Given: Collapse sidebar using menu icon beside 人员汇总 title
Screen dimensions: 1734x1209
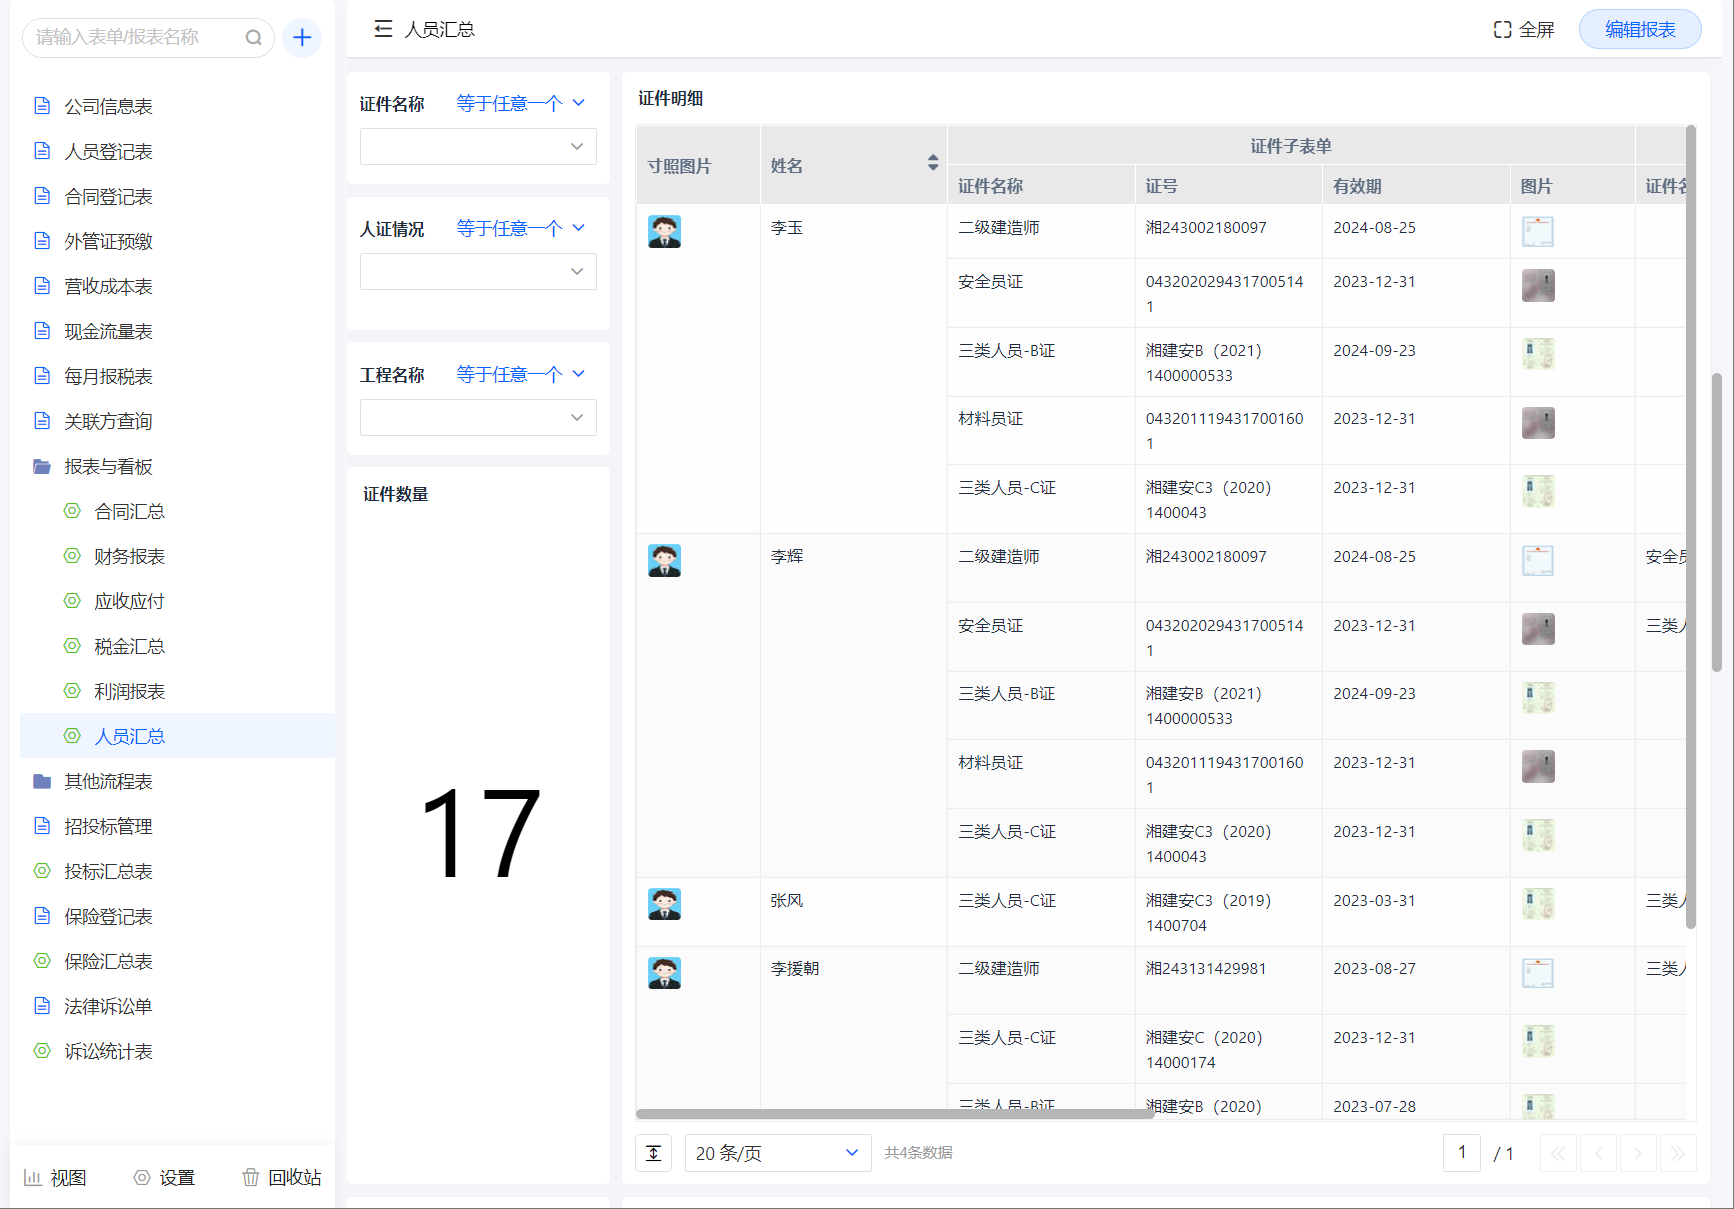Looking at the screenshot, I should 383,30.
